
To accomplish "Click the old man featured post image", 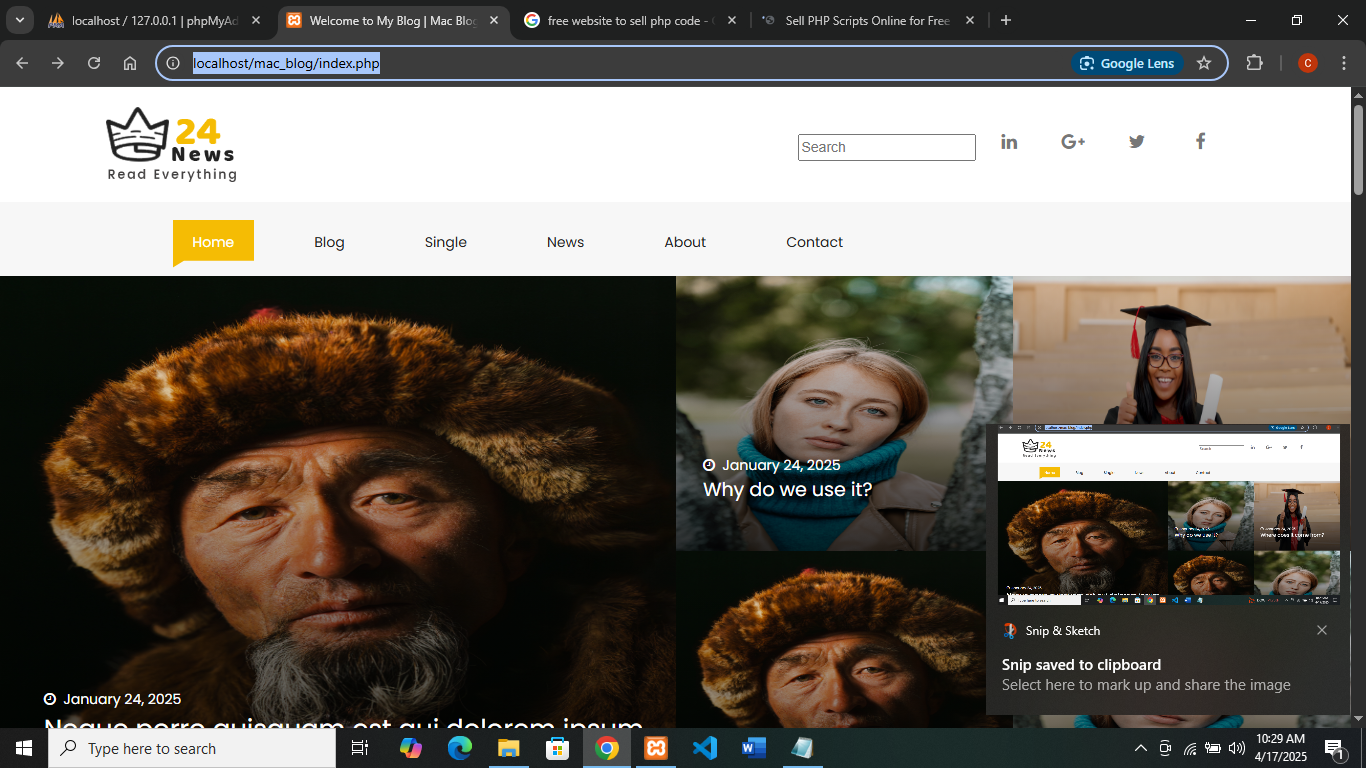I will 338,502.
